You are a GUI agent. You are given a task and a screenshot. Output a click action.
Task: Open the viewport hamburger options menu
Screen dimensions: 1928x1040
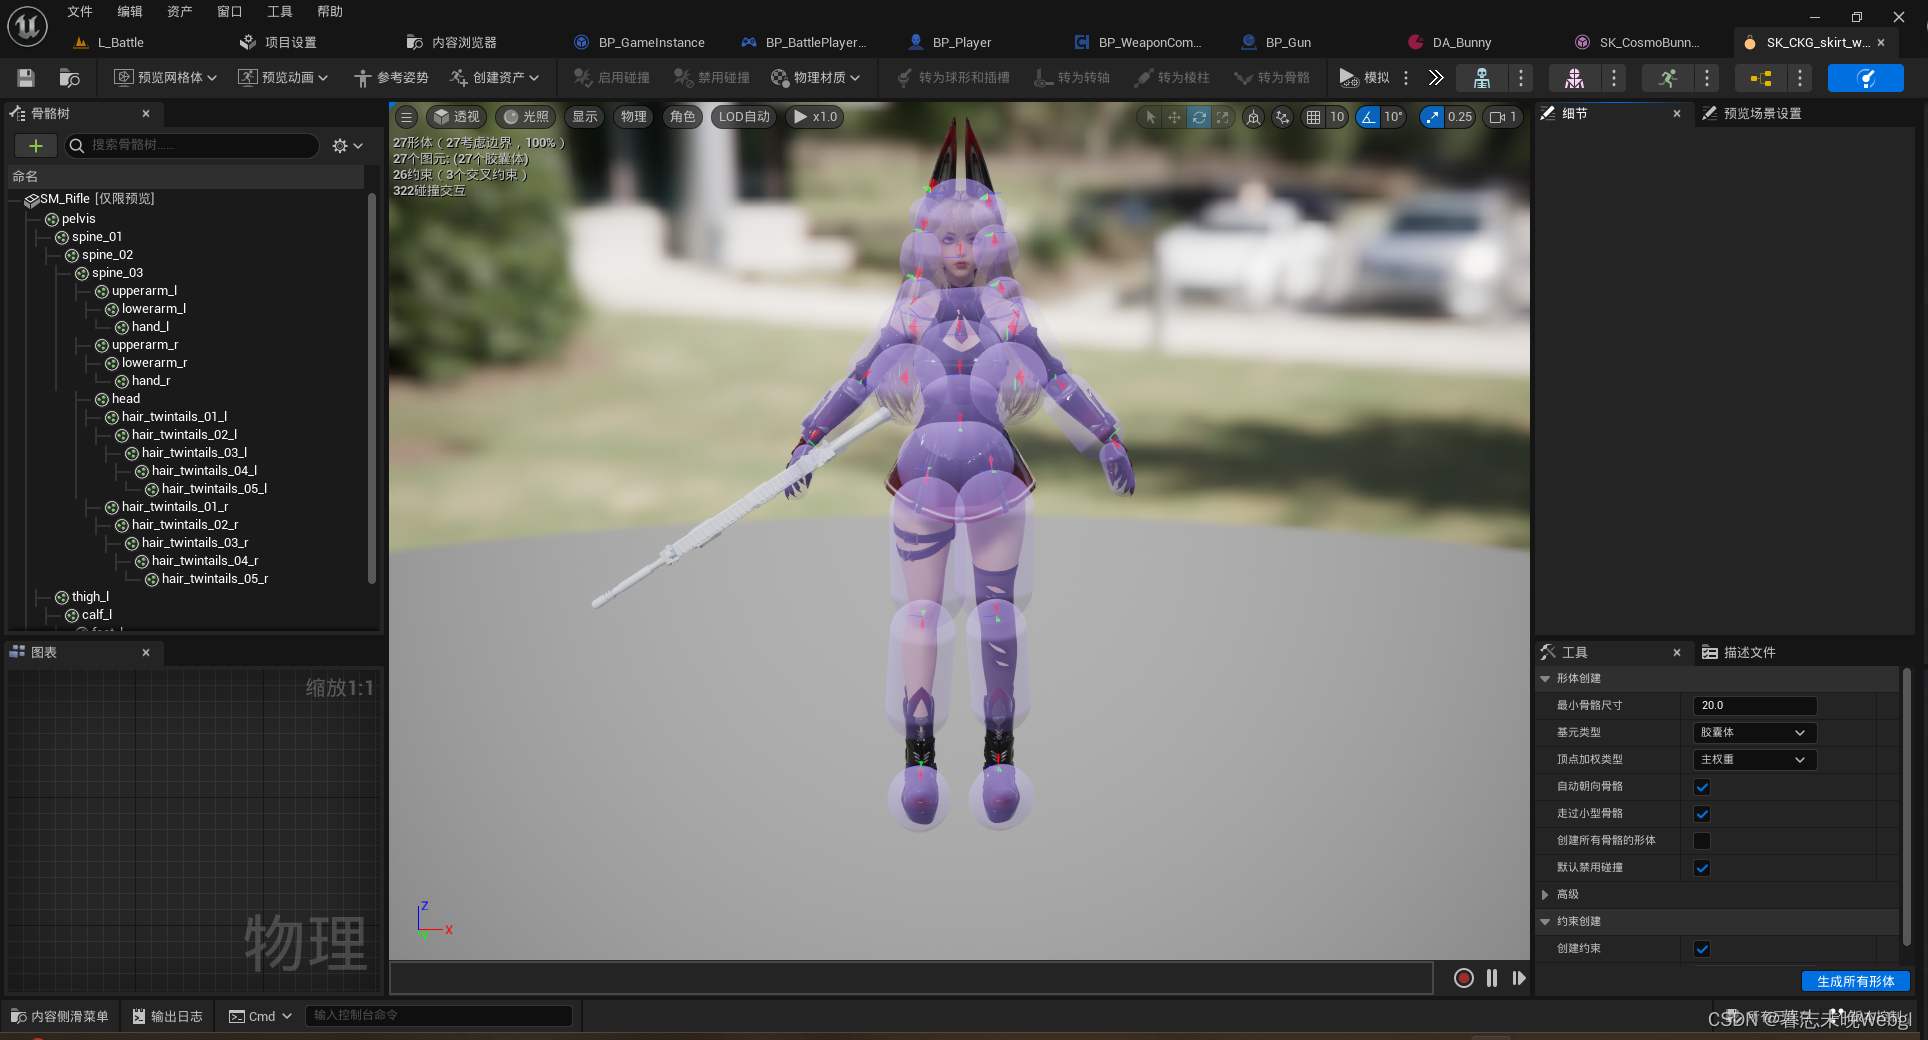click(x=406, y=117)
